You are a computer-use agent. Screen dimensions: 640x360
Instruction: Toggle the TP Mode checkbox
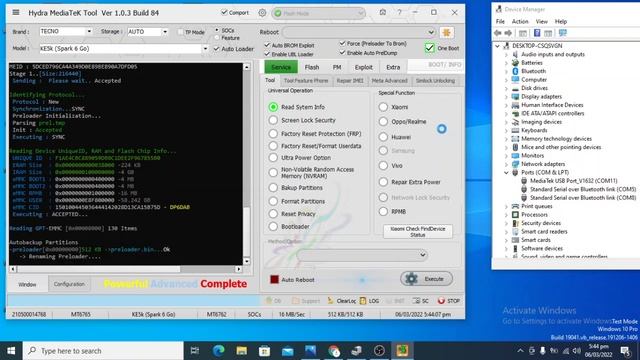point(180,32)
